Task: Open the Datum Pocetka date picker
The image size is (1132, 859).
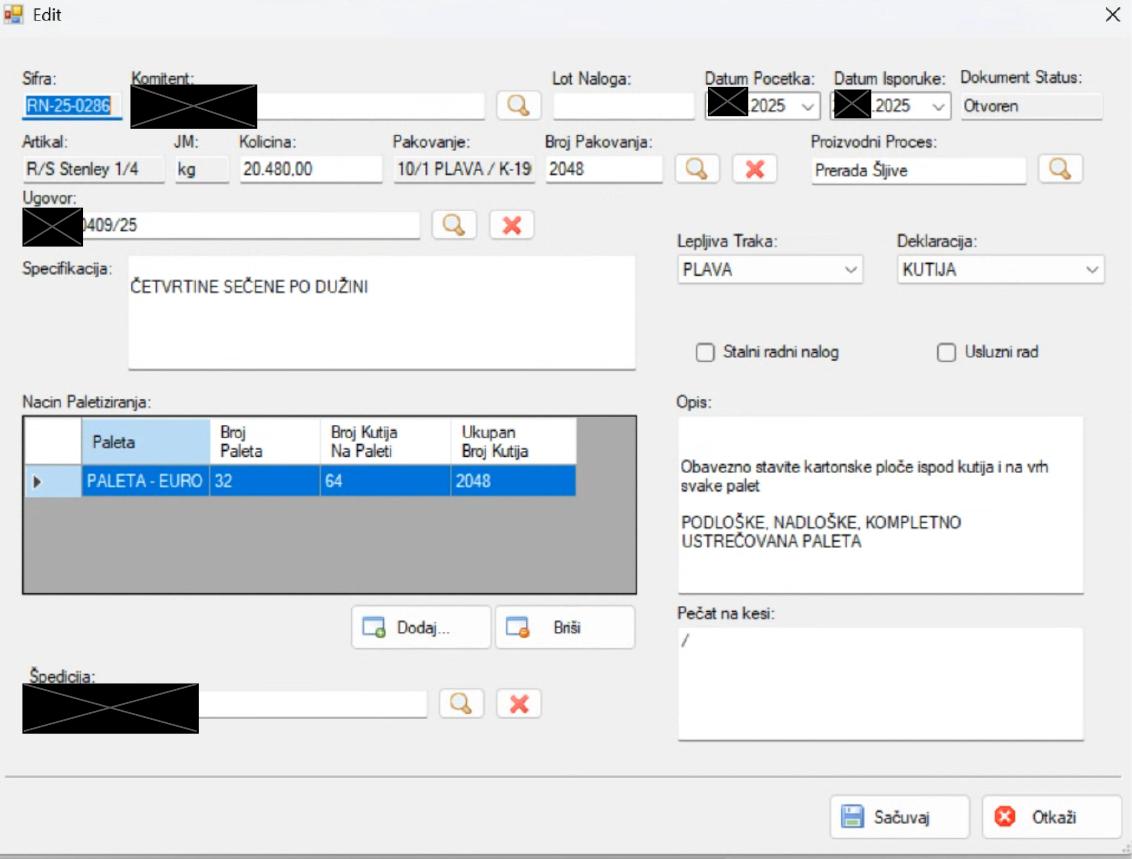Action: point(808,106)
